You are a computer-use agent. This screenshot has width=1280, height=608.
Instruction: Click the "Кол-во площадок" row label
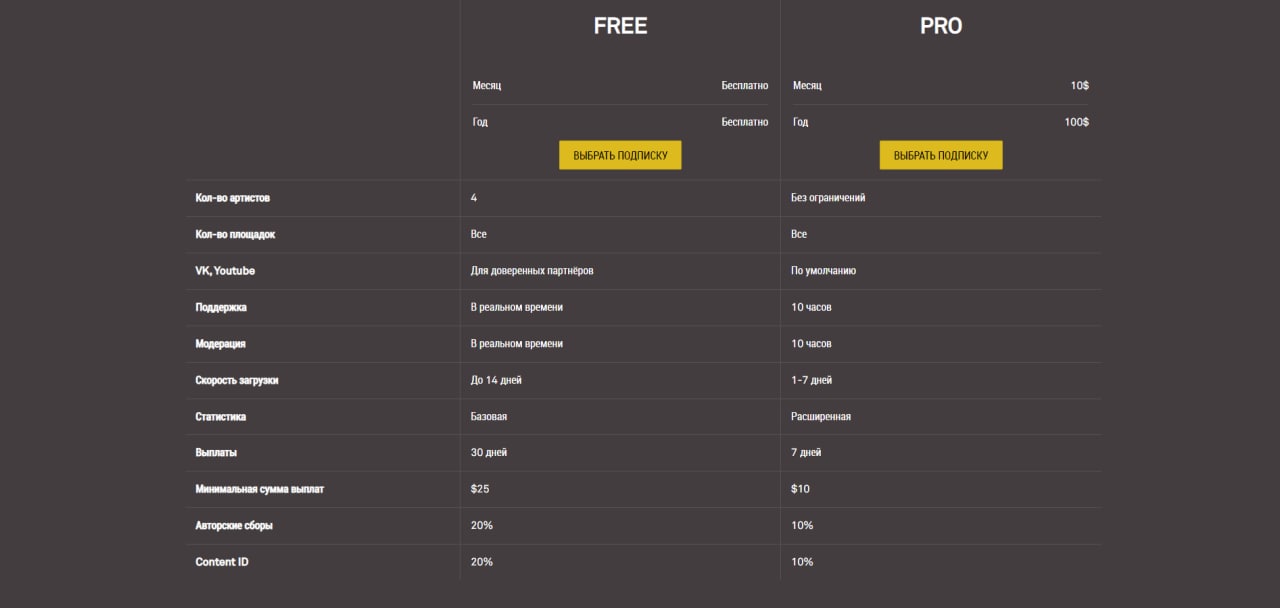point(235,234)
